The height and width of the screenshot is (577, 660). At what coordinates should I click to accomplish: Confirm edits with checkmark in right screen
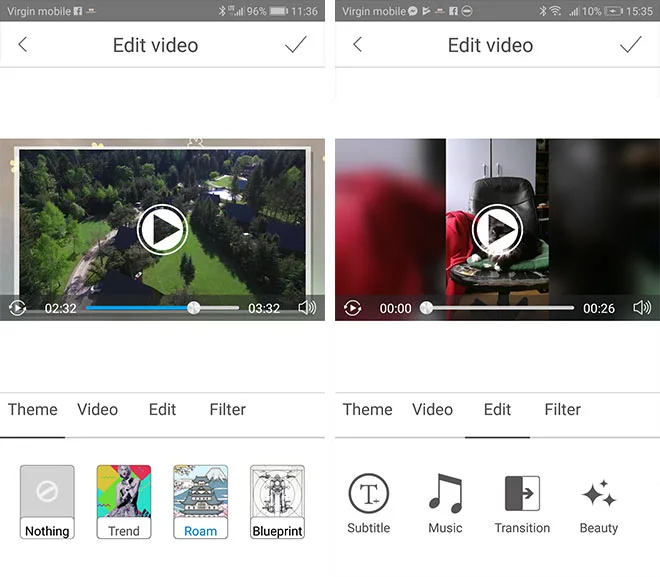coord(630,45)
